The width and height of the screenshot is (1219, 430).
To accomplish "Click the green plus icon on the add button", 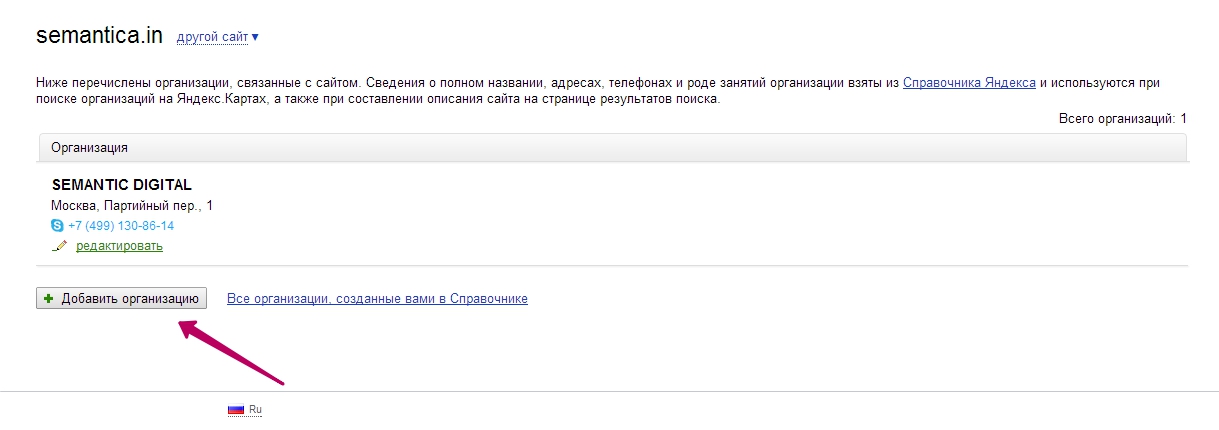I will click(48, 299).
